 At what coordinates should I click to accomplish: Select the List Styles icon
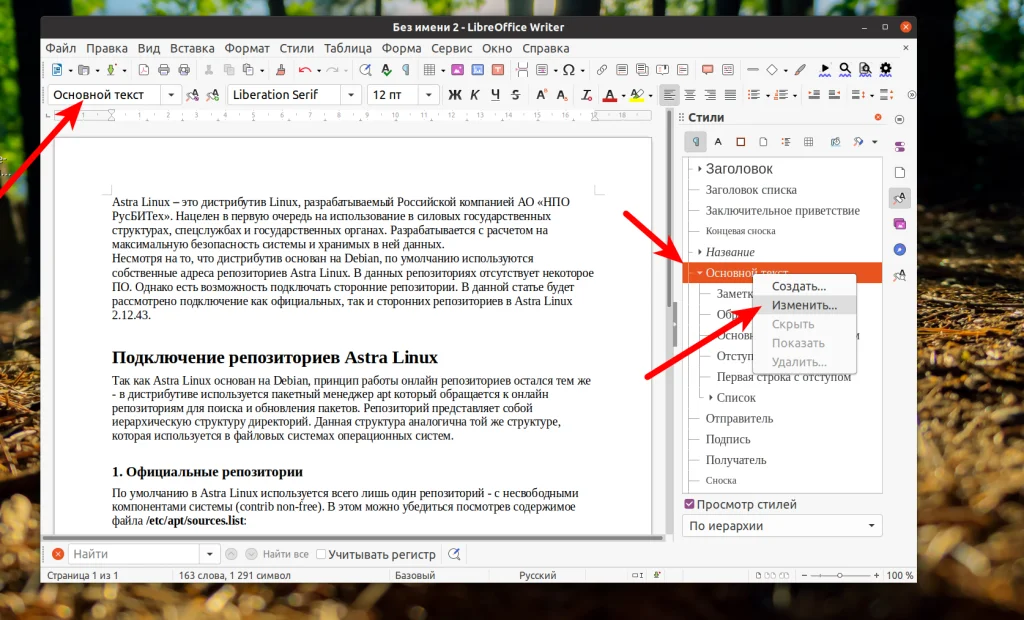click(x=787, y=142)
